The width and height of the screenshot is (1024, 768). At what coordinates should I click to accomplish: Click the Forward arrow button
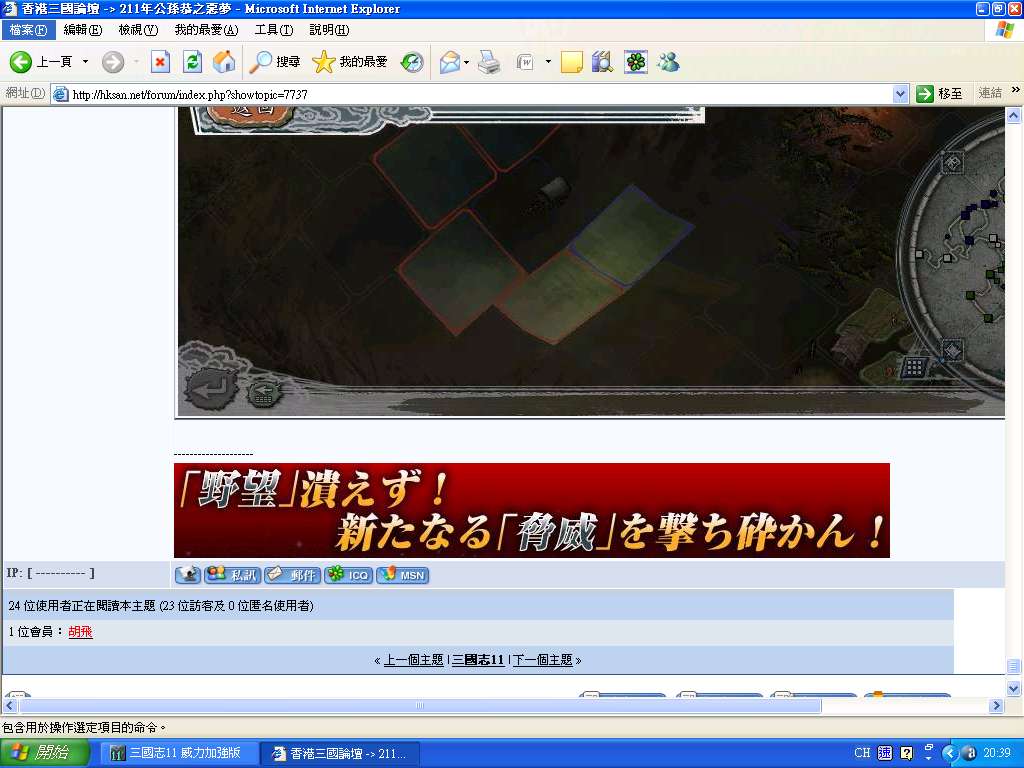(x=113, y=62)
